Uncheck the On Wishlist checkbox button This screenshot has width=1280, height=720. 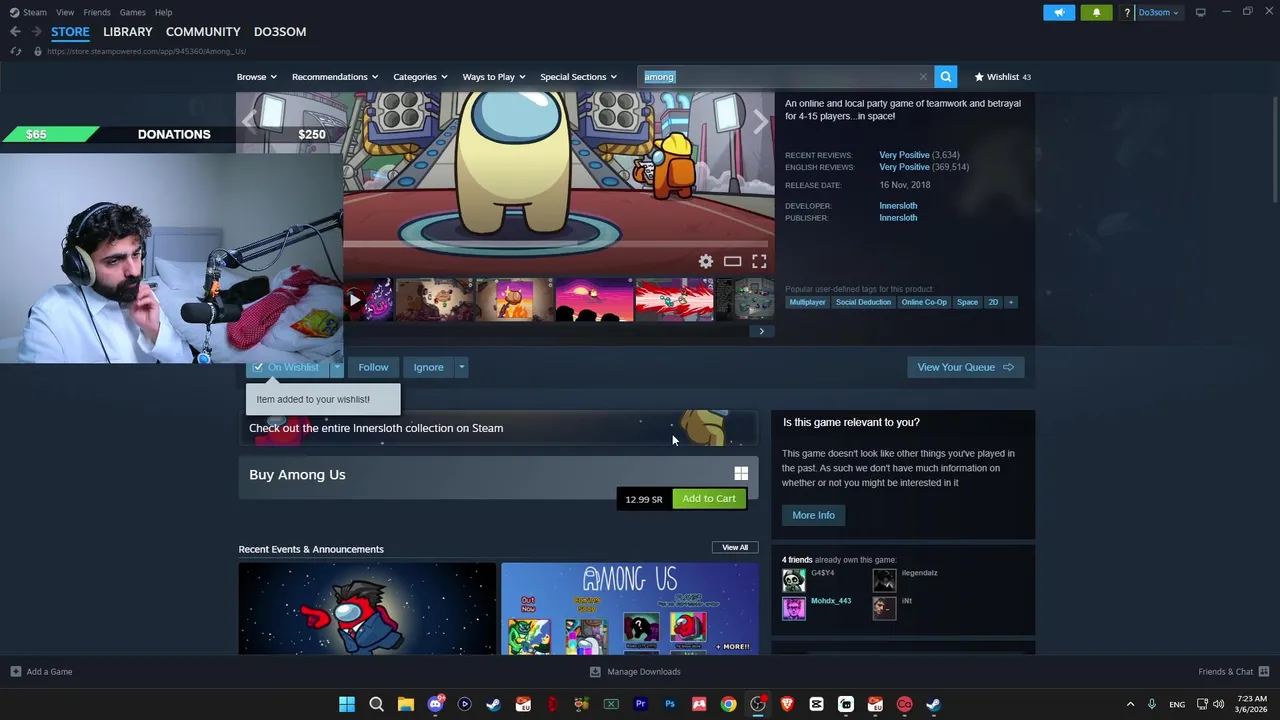(x=287, y=367)
